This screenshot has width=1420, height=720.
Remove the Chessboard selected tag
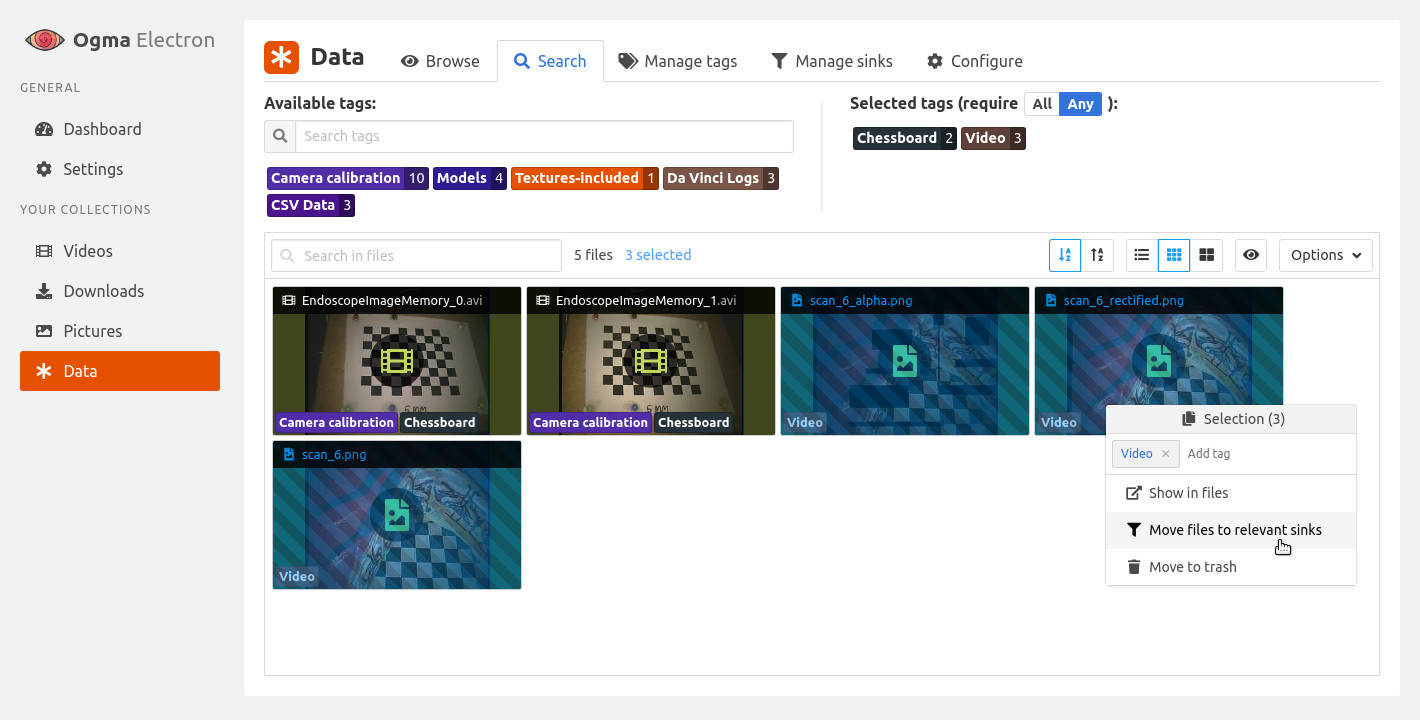(905, 138)
